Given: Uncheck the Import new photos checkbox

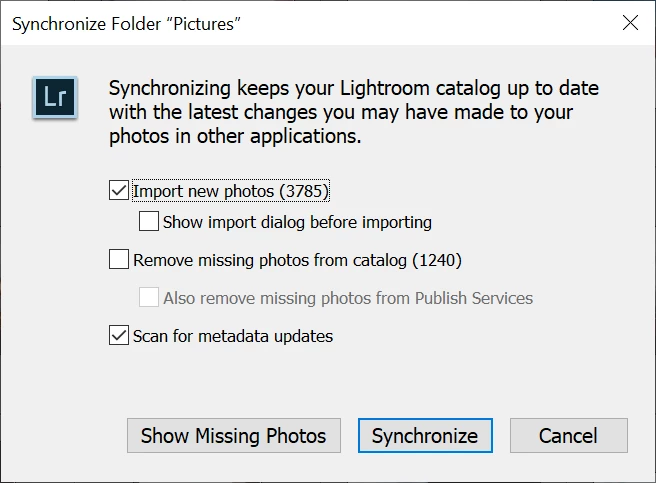Looking at the screenshot, I should coord(119,190).
